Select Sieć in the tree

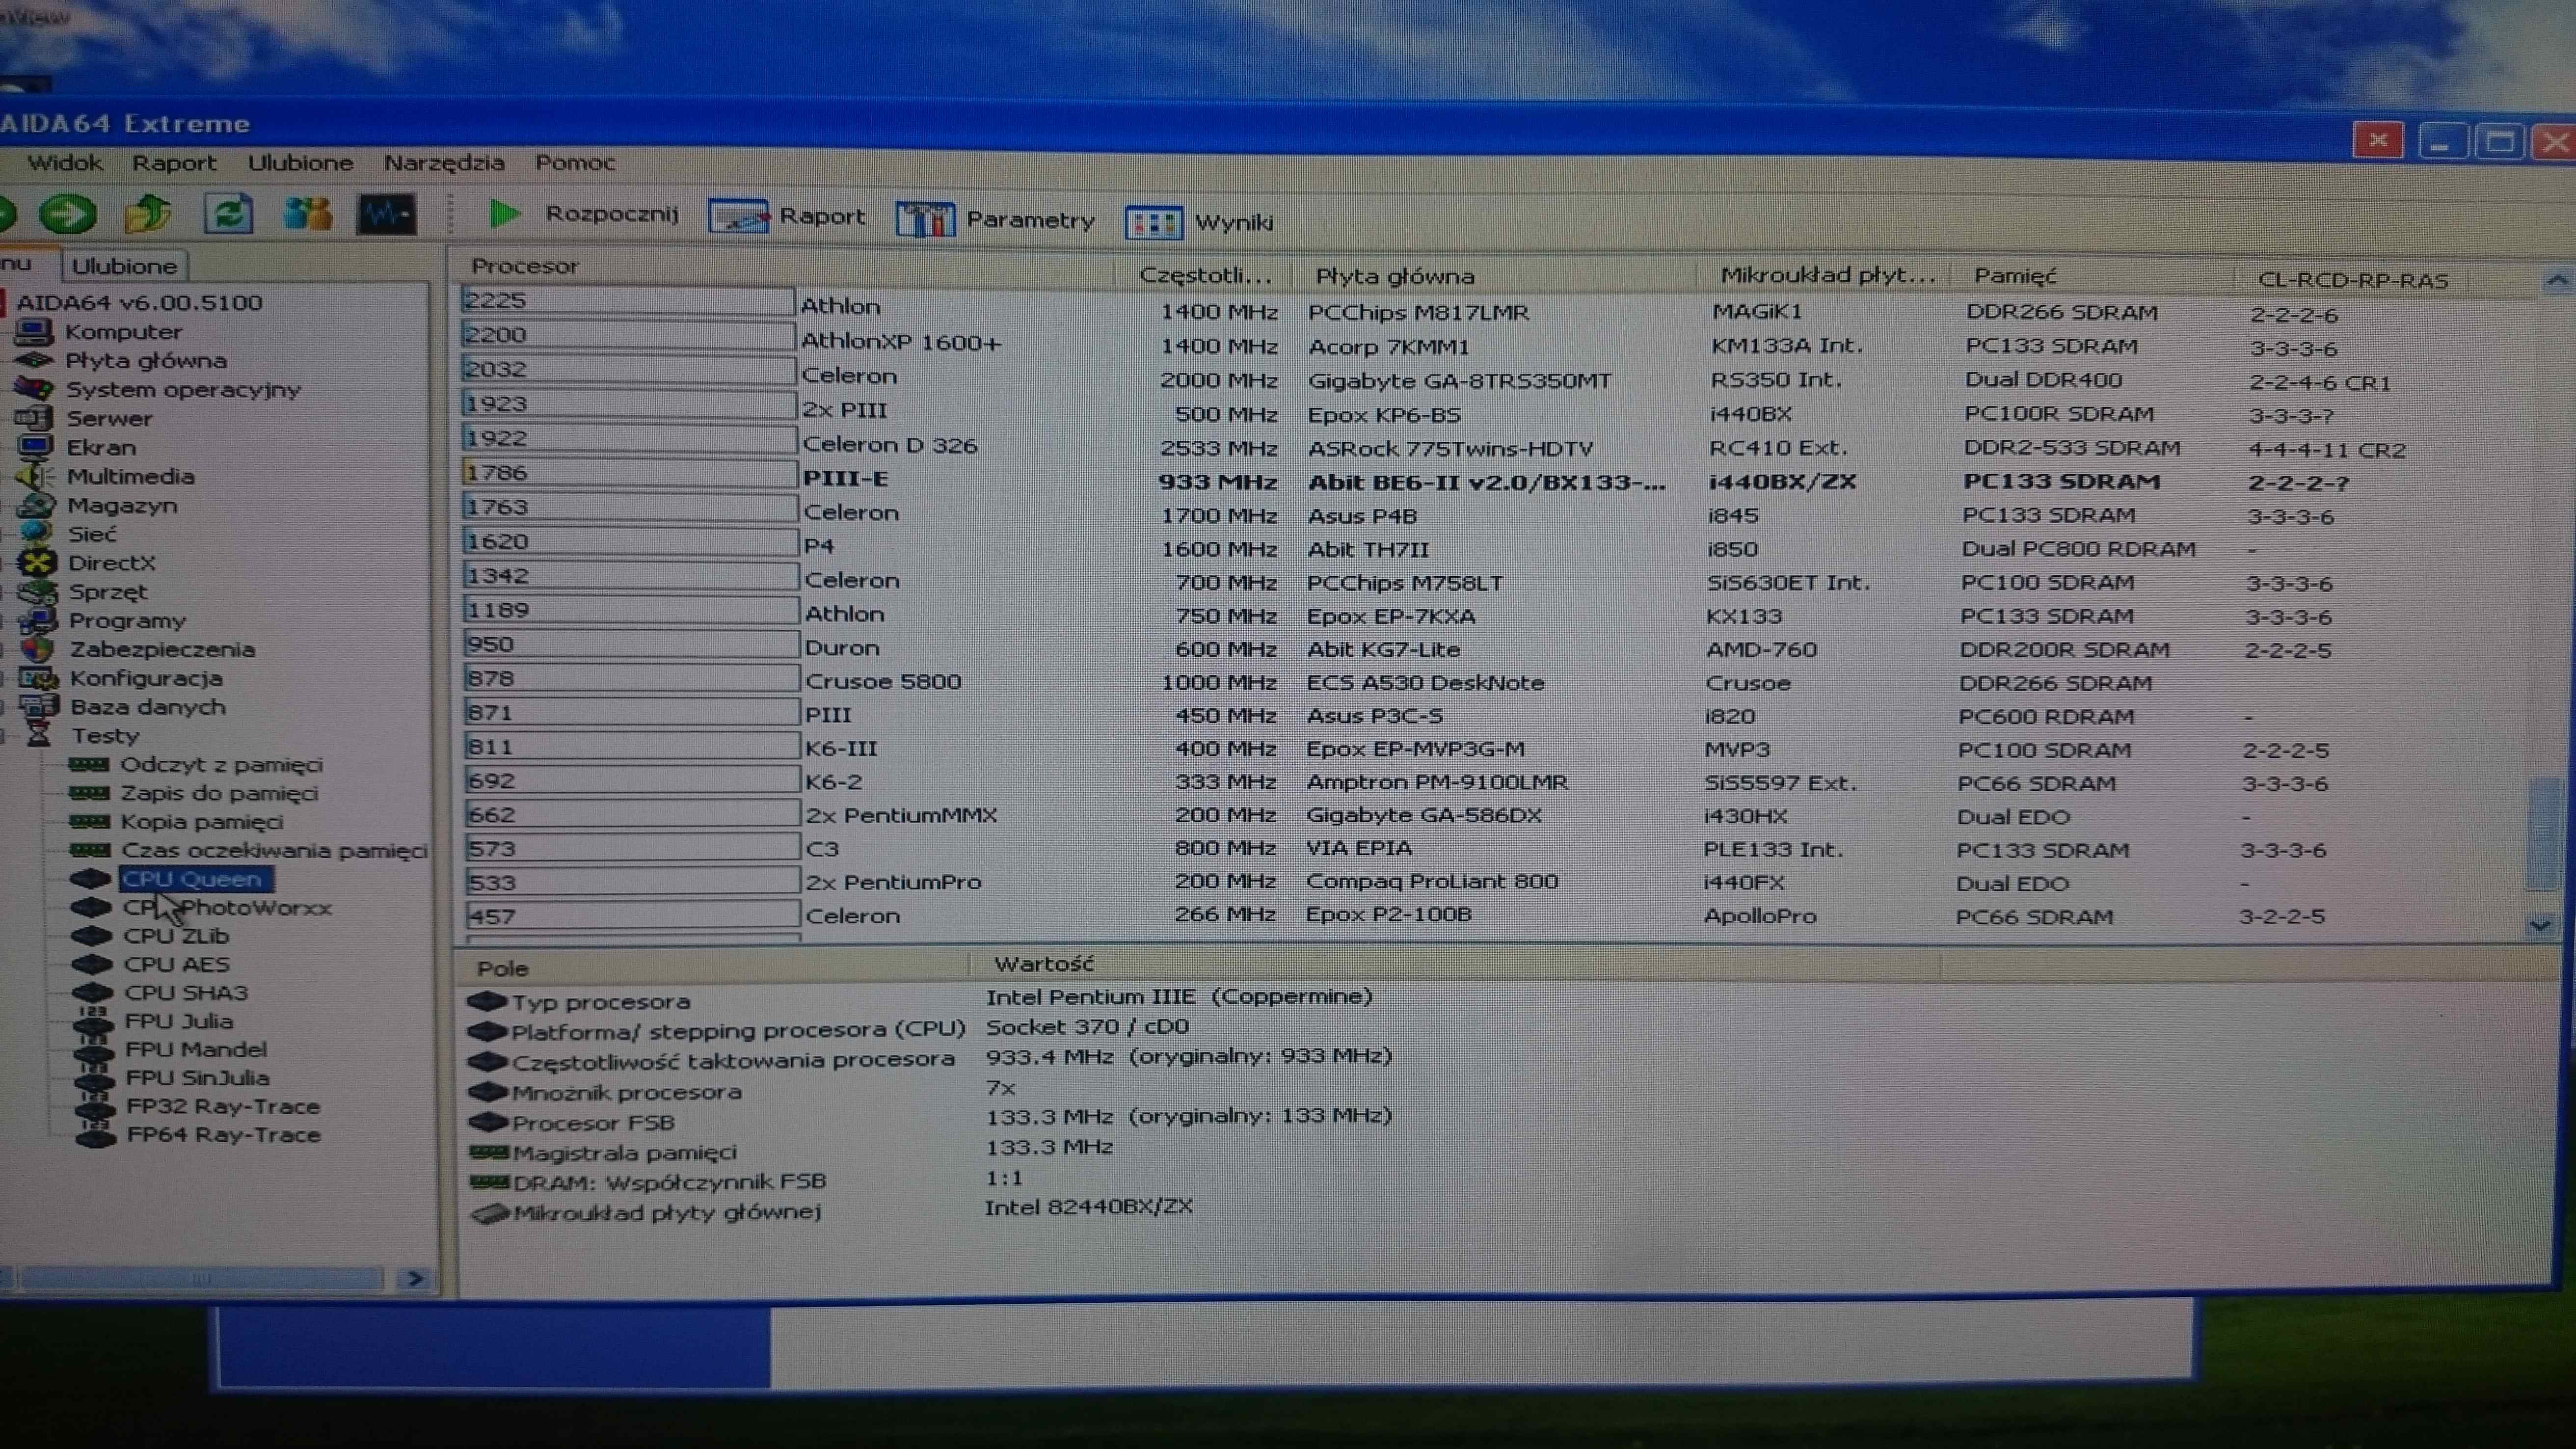(92, 535)
